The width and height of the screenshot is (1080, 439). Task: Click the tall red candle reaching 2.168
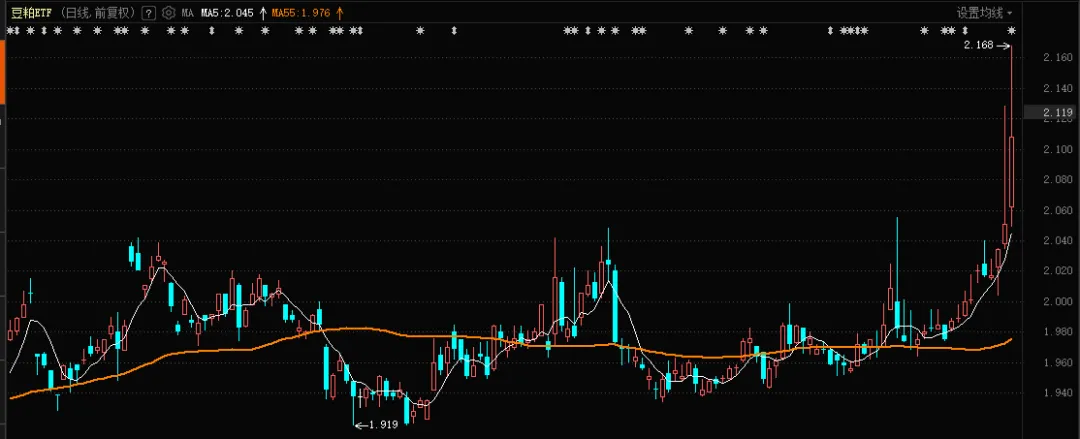tap(1011, 172)
